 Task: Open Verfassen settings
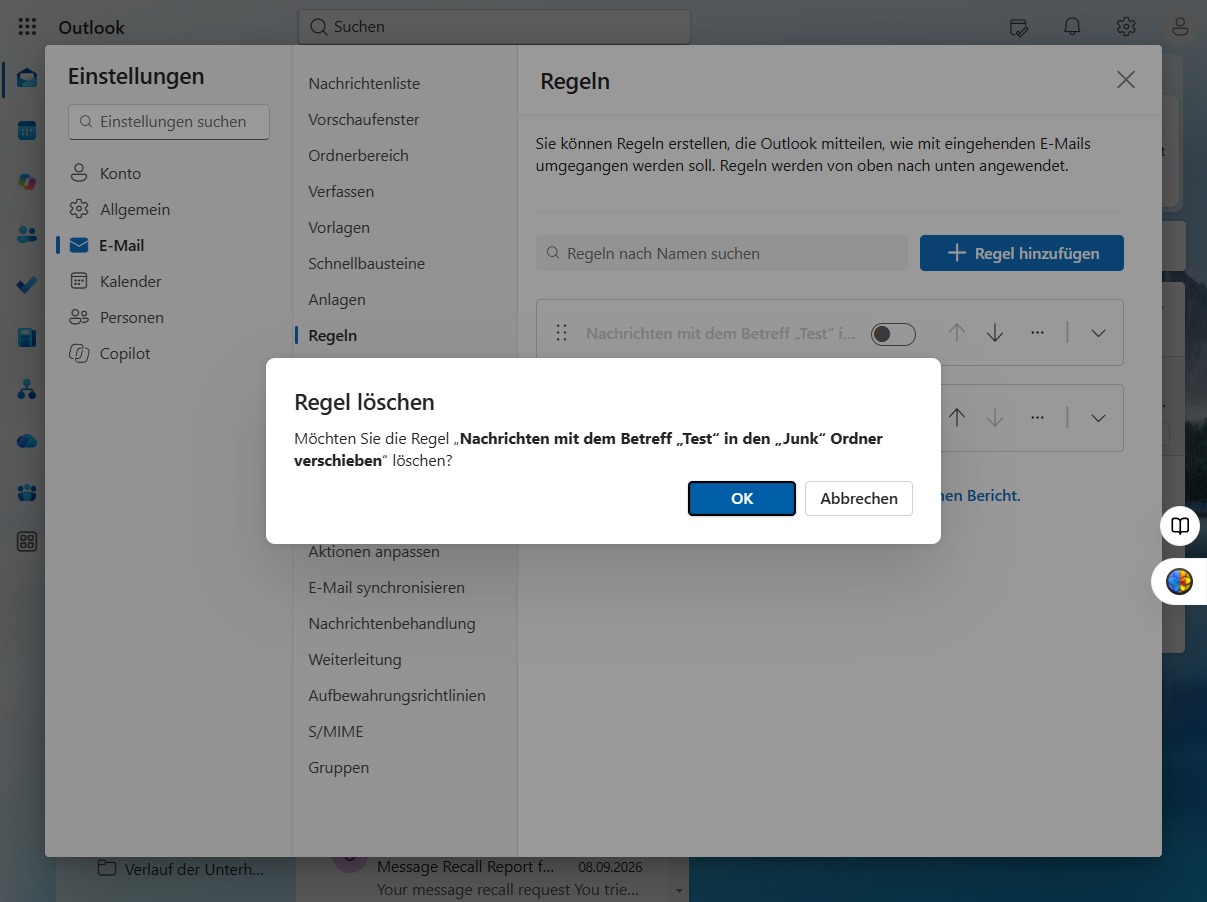point(341,192)
